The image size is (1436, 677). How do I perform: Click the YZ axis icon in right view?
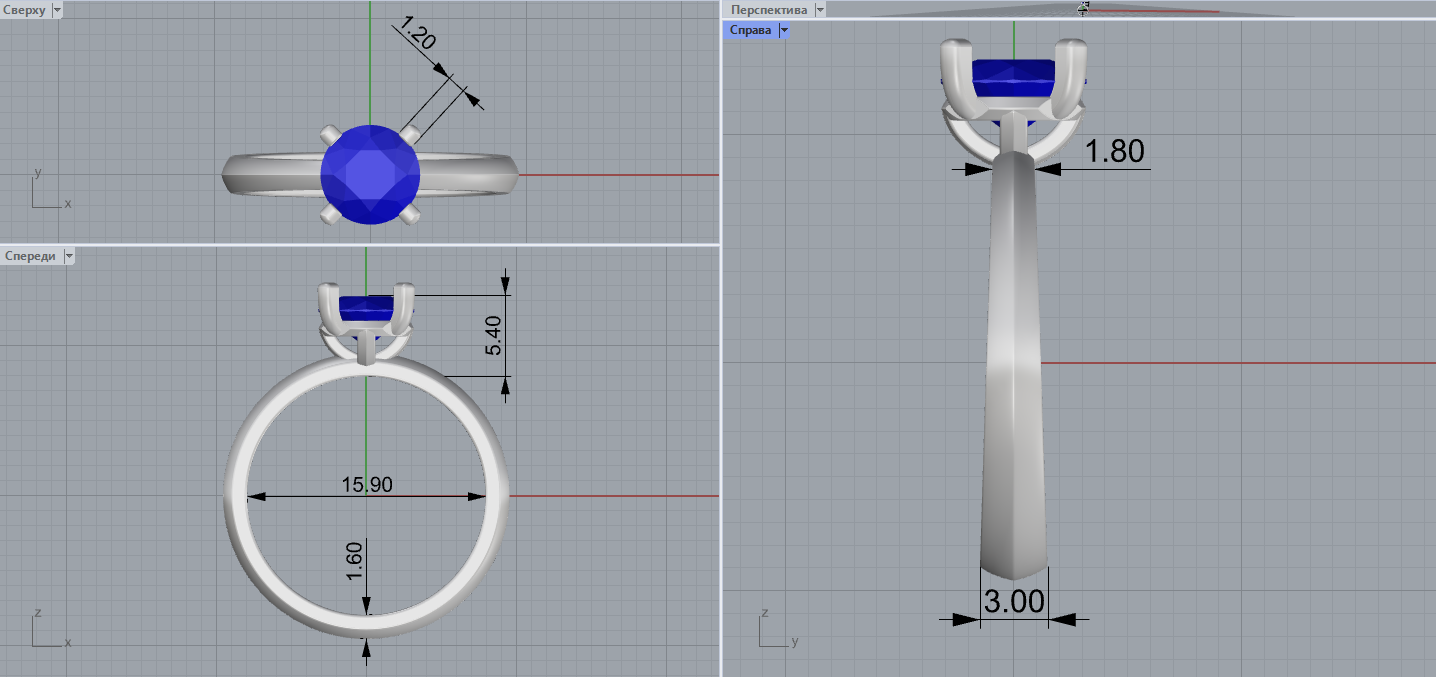[774, 628]
